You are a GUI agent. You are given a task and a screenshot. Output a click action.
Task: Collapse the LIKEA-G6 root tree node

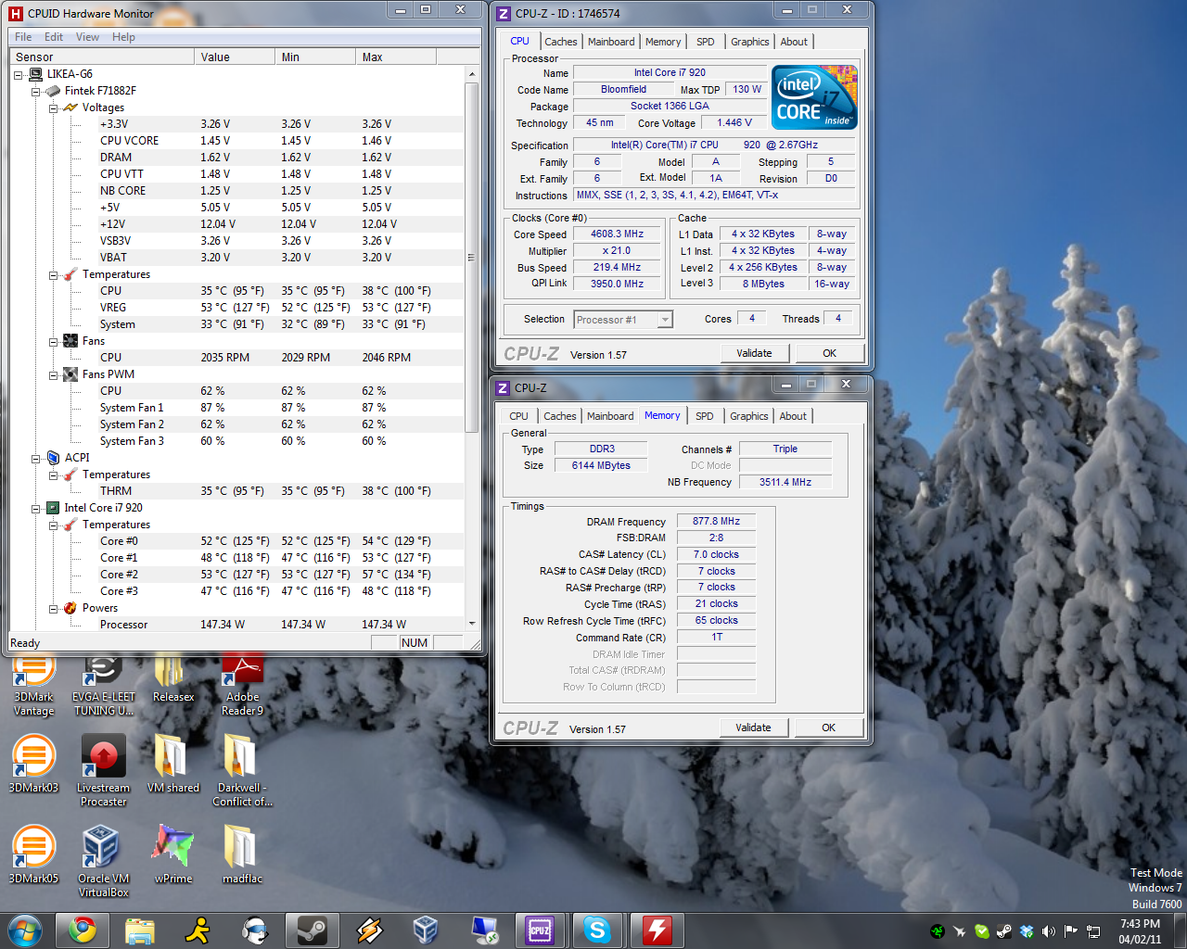point(19,74)
